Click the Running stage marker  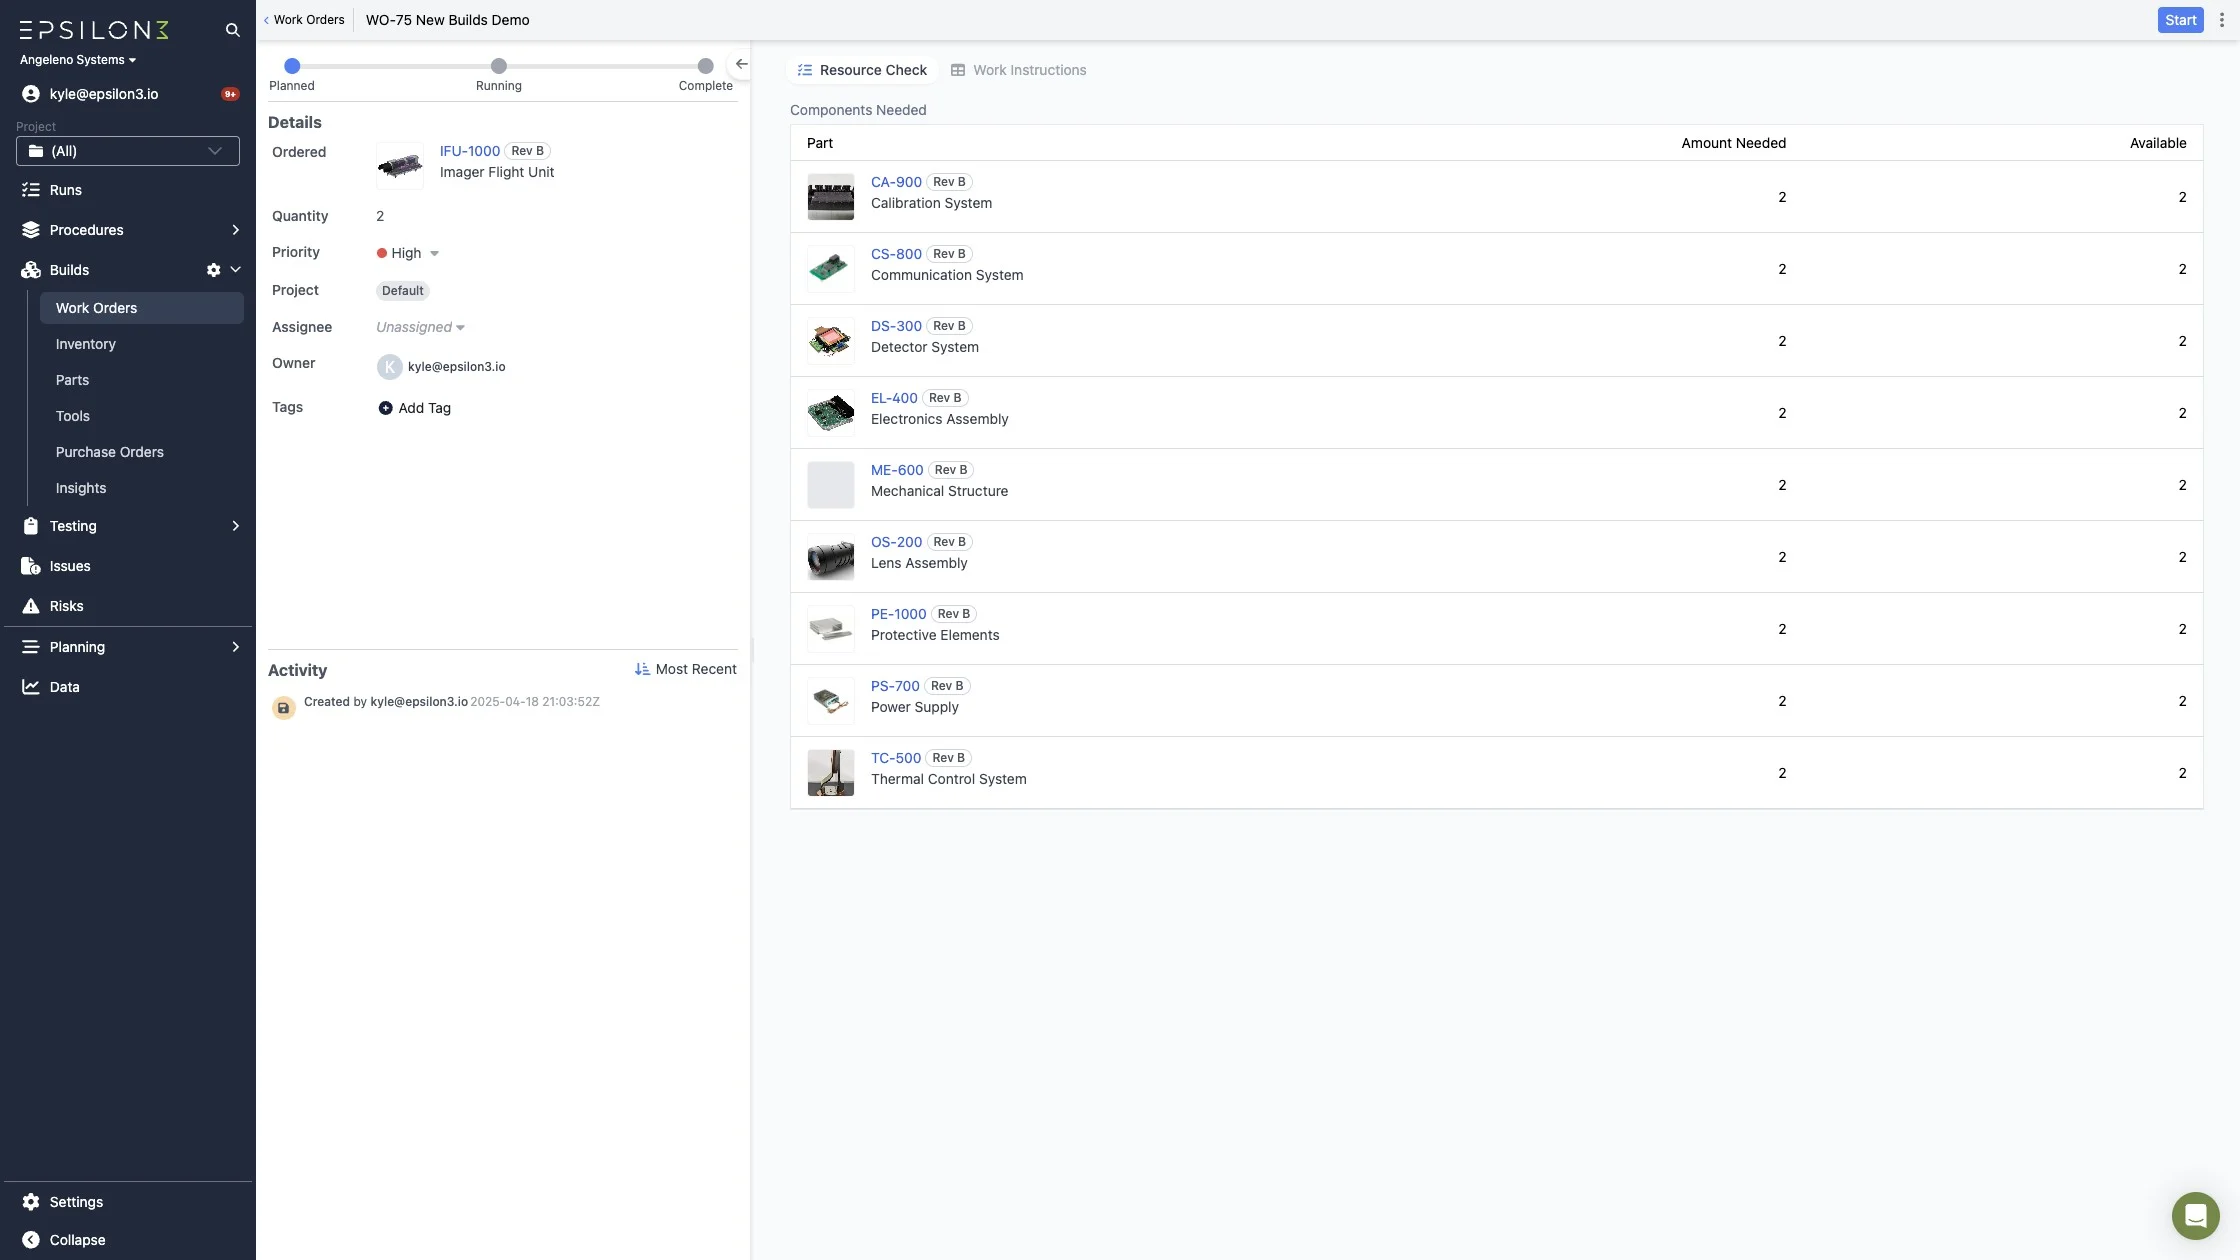coord(499,66)
